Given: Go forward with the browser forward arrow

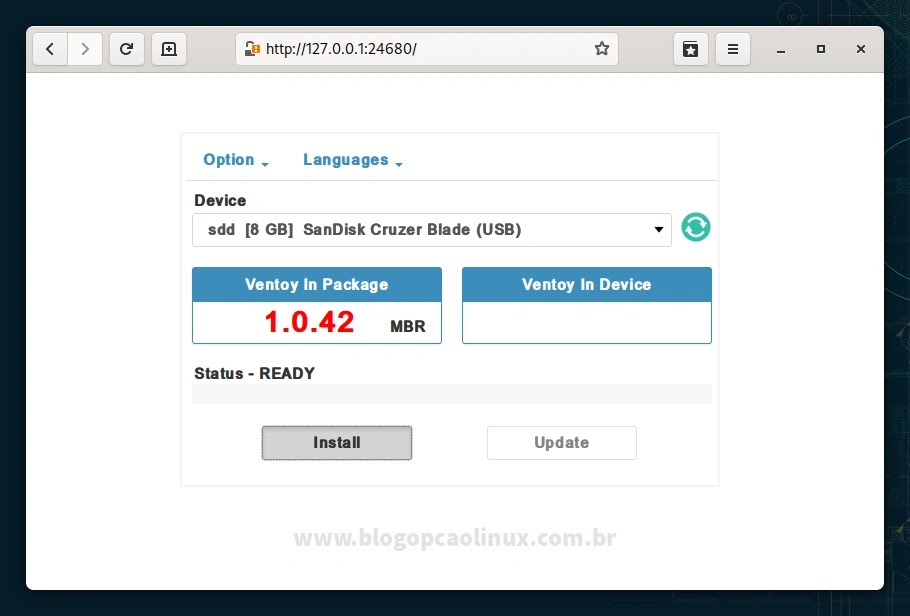Looking at the screenshot, I should 85,49.
